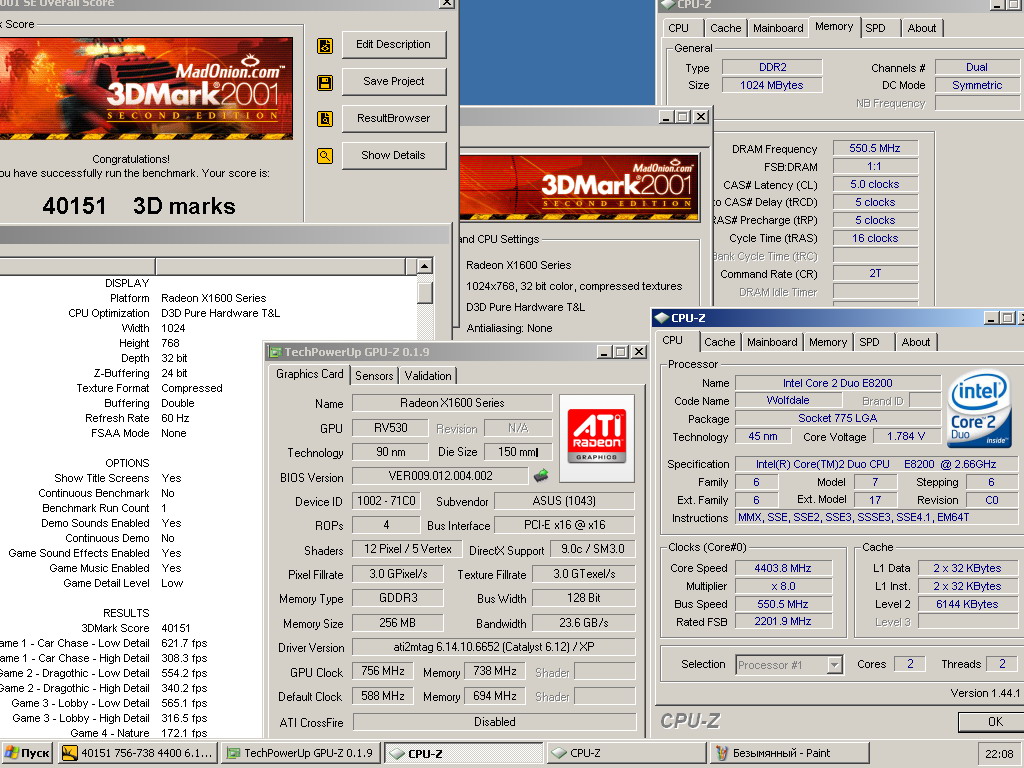The height and width of the screenshot is (768, 1024).
Task: Click the results list scroll-up arrow
Action: click(x=424, y=266)
